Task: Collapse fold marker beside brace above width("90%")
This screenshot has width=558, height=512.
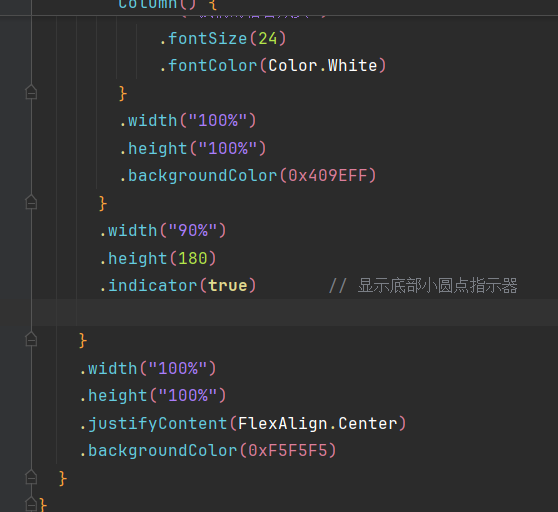Action: point(31,202)
